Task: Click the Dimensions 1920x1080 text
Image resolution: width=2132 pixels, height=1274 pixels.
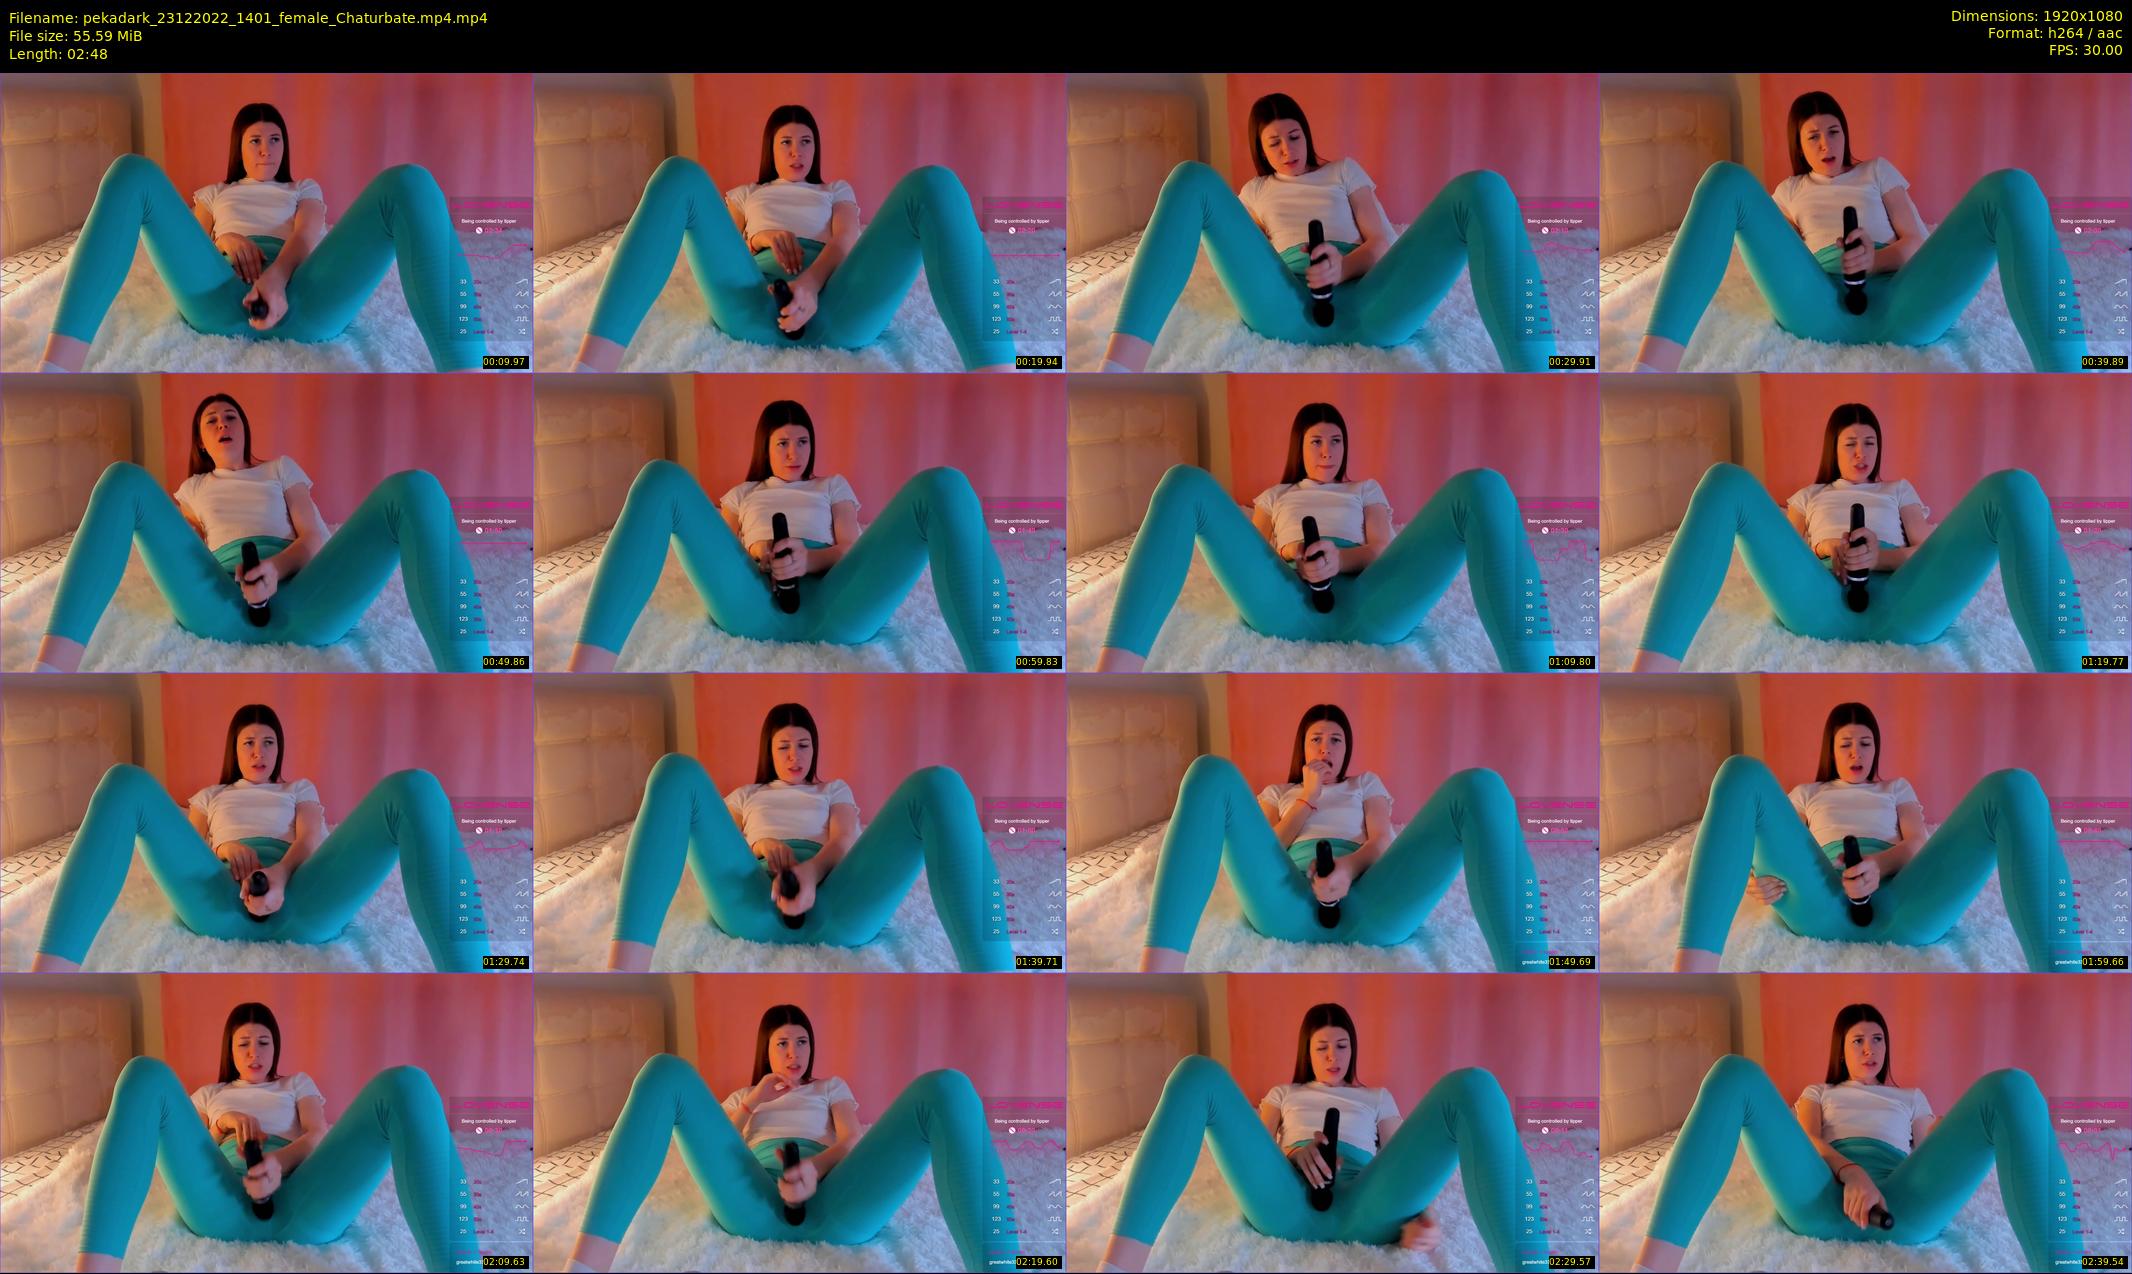Action: point(2036,16)
